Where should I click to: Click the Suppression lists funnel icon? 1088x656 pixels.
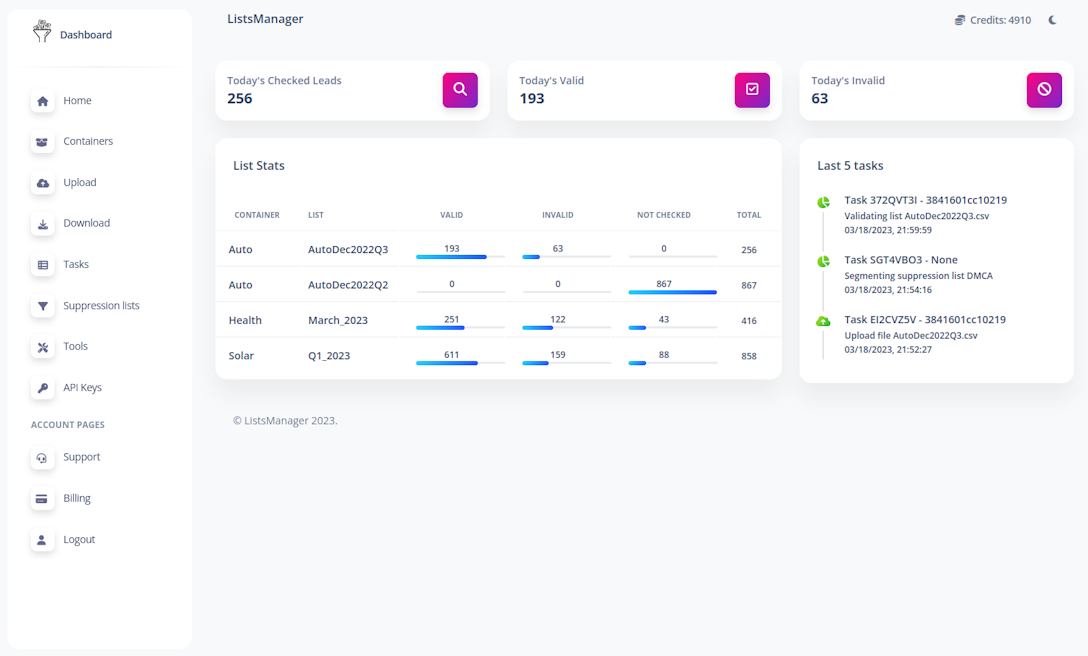click(42, 306)
